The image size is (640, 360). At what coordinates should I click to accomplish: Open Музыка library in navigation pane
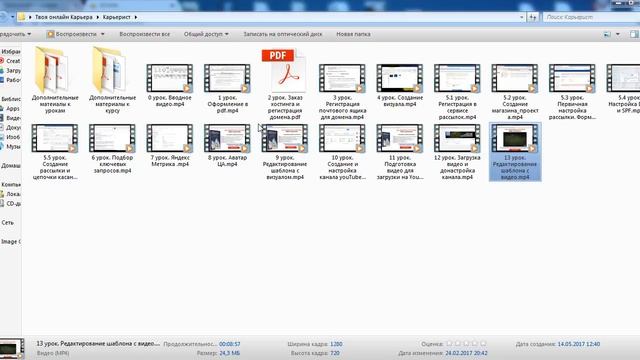tap(10, 147)
